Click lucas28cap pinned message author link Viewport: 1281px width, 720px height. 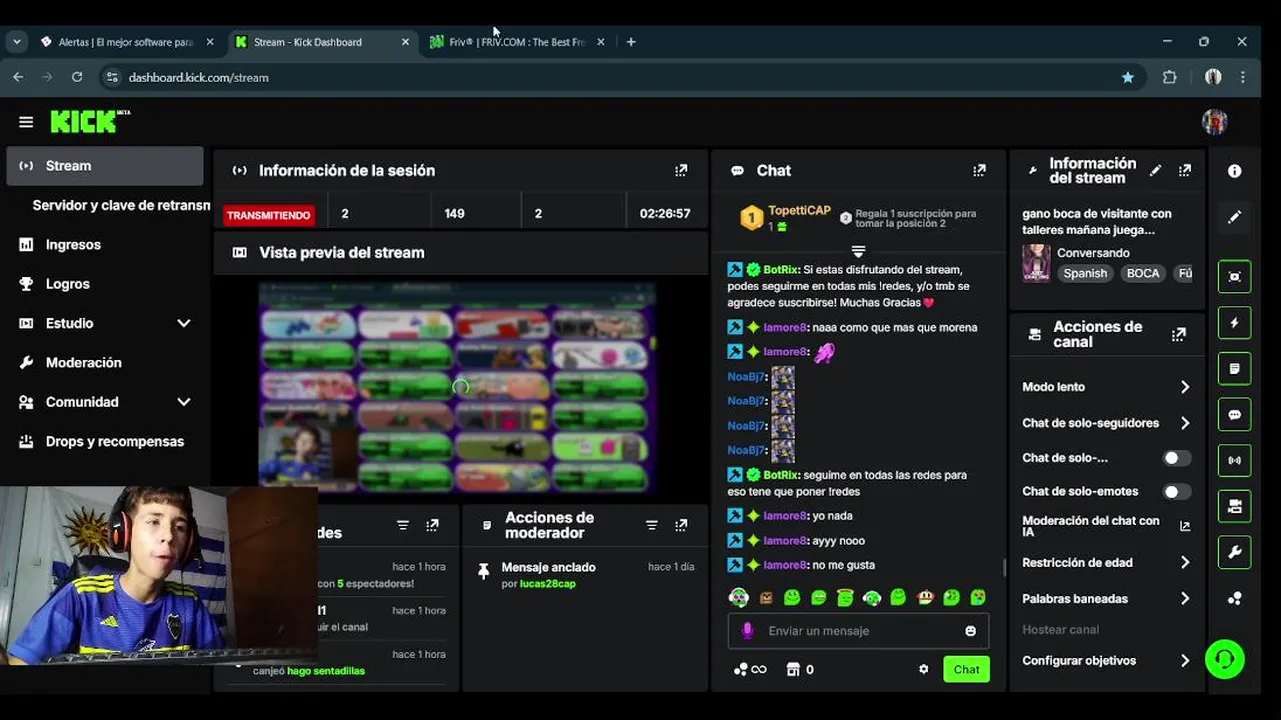548,584
